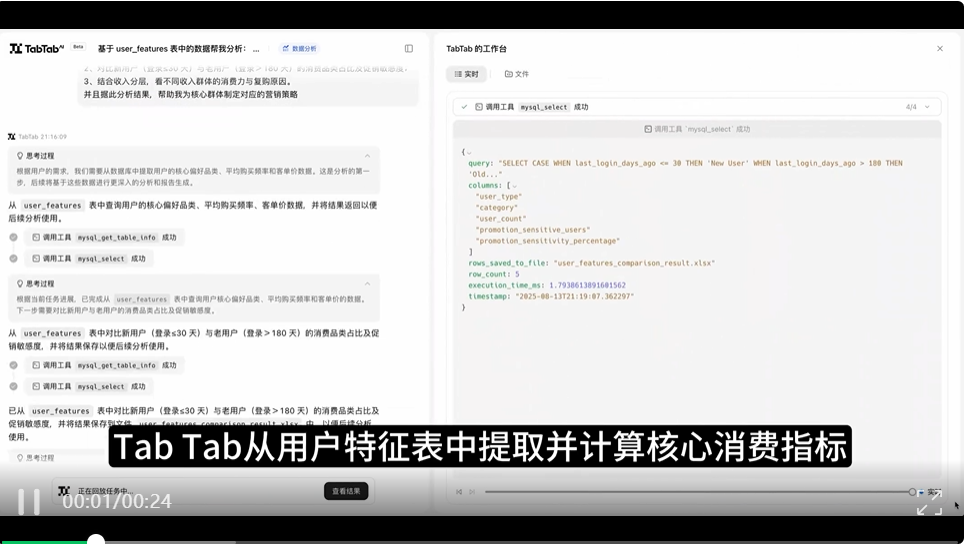Pause the video playback
The height and width of the screenshot is (544, 964).
(x=29, y=502)
